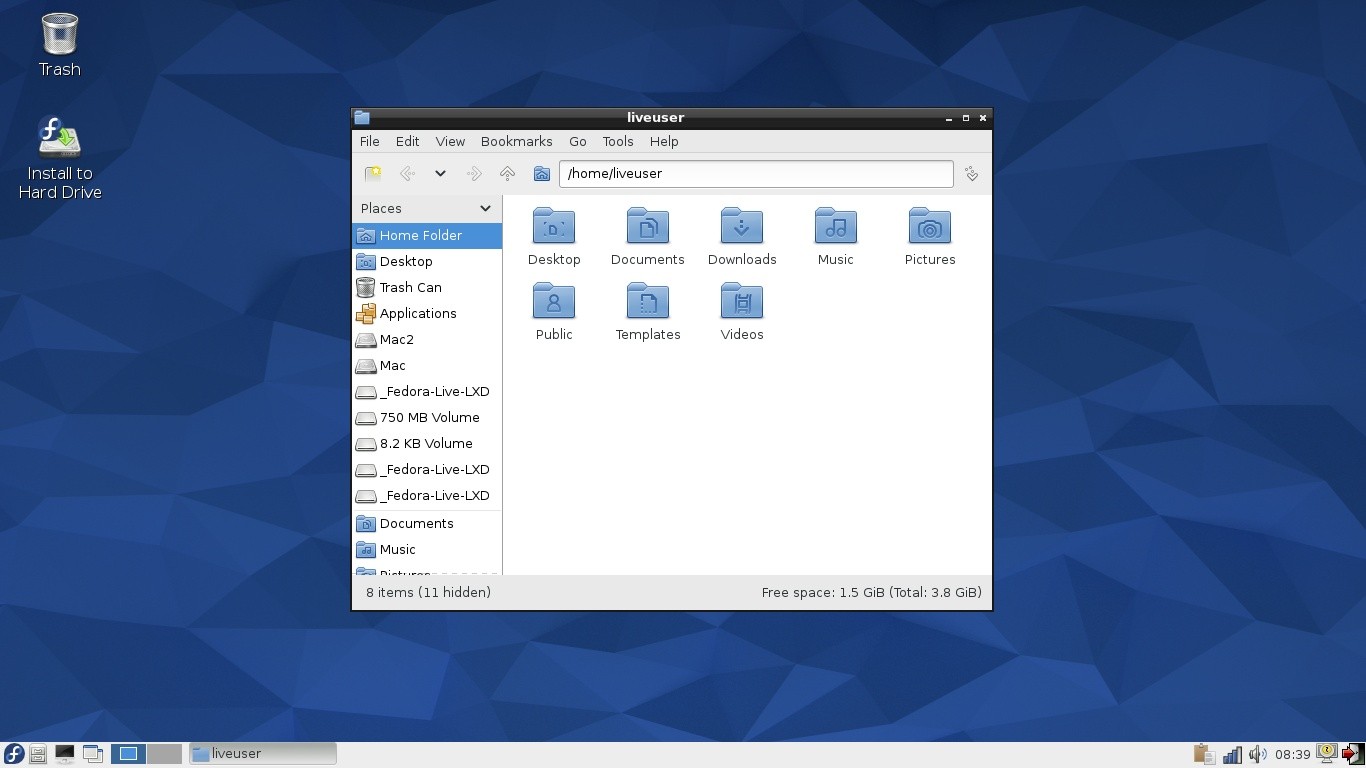
Task: Select 750 MB Volume in sidebar
Action: click(429, 417)
